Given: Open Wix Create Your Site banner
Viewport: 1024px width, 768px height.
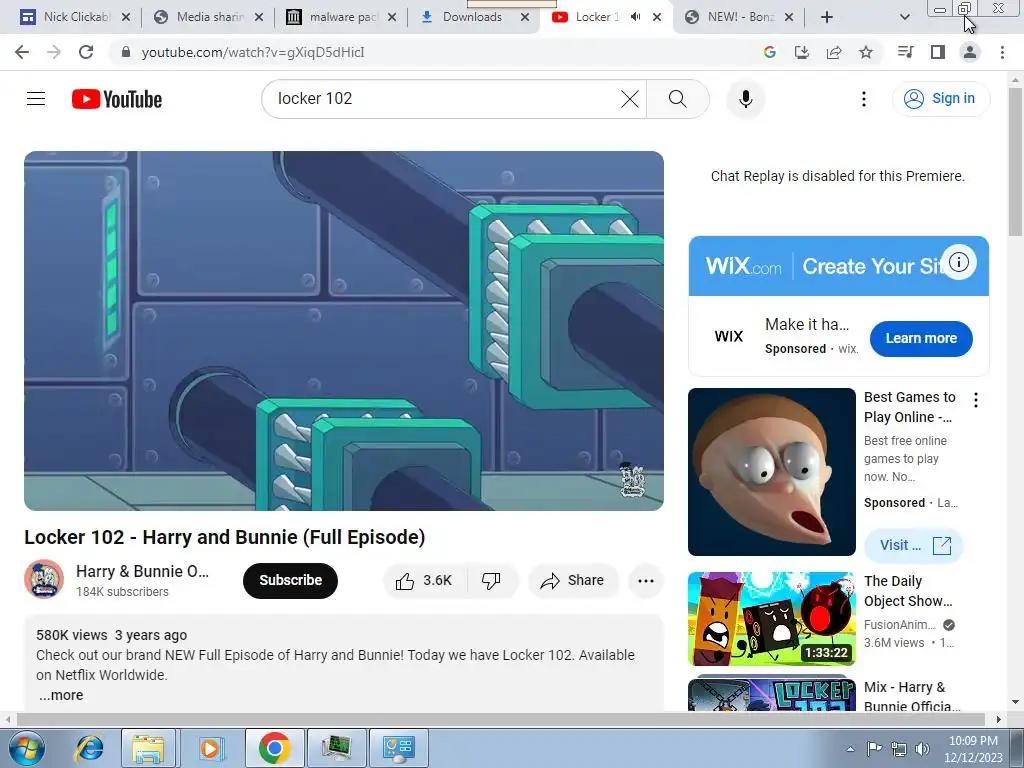Looking at the screenshot, I should [839, 266].
